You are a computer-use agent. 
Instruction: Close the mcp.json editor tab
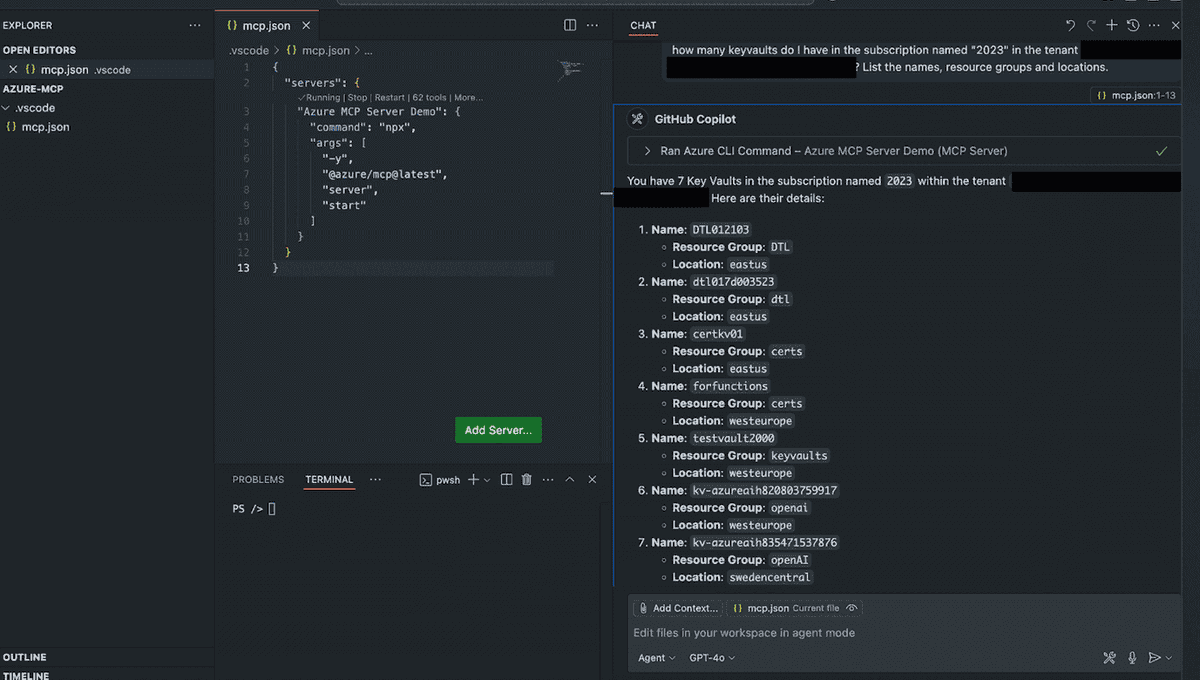coord(305,26)
